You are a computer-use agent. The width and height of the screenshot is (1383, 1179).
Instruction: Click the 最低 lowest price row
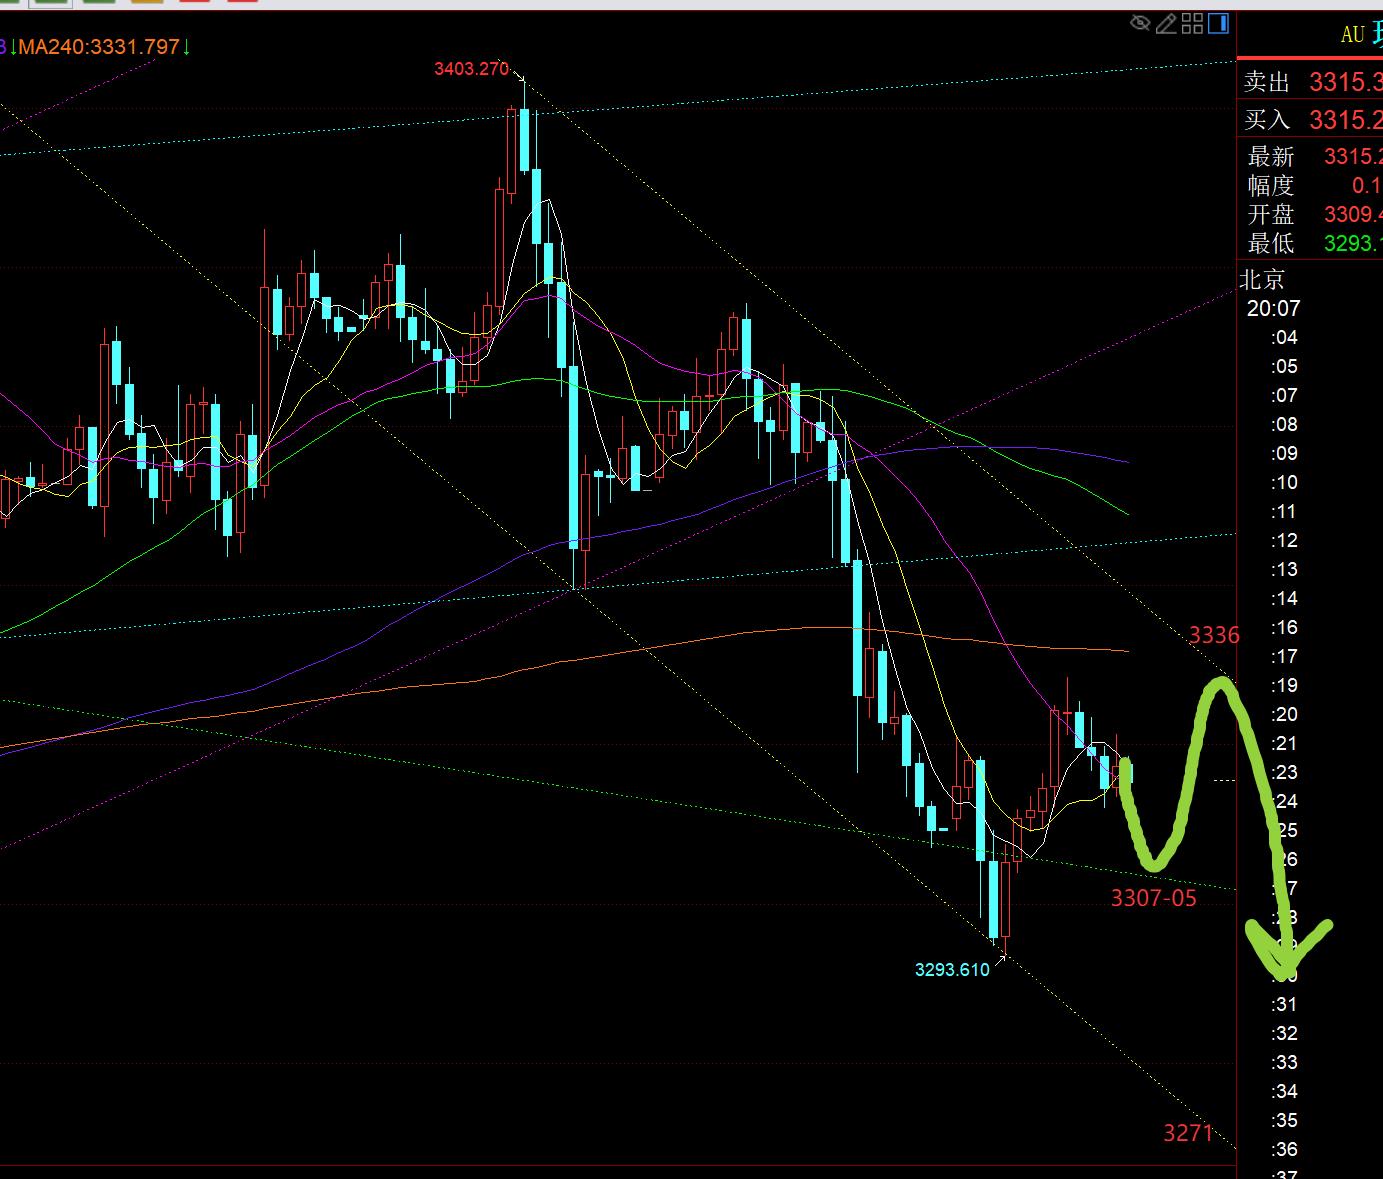tap(1310, 243)
